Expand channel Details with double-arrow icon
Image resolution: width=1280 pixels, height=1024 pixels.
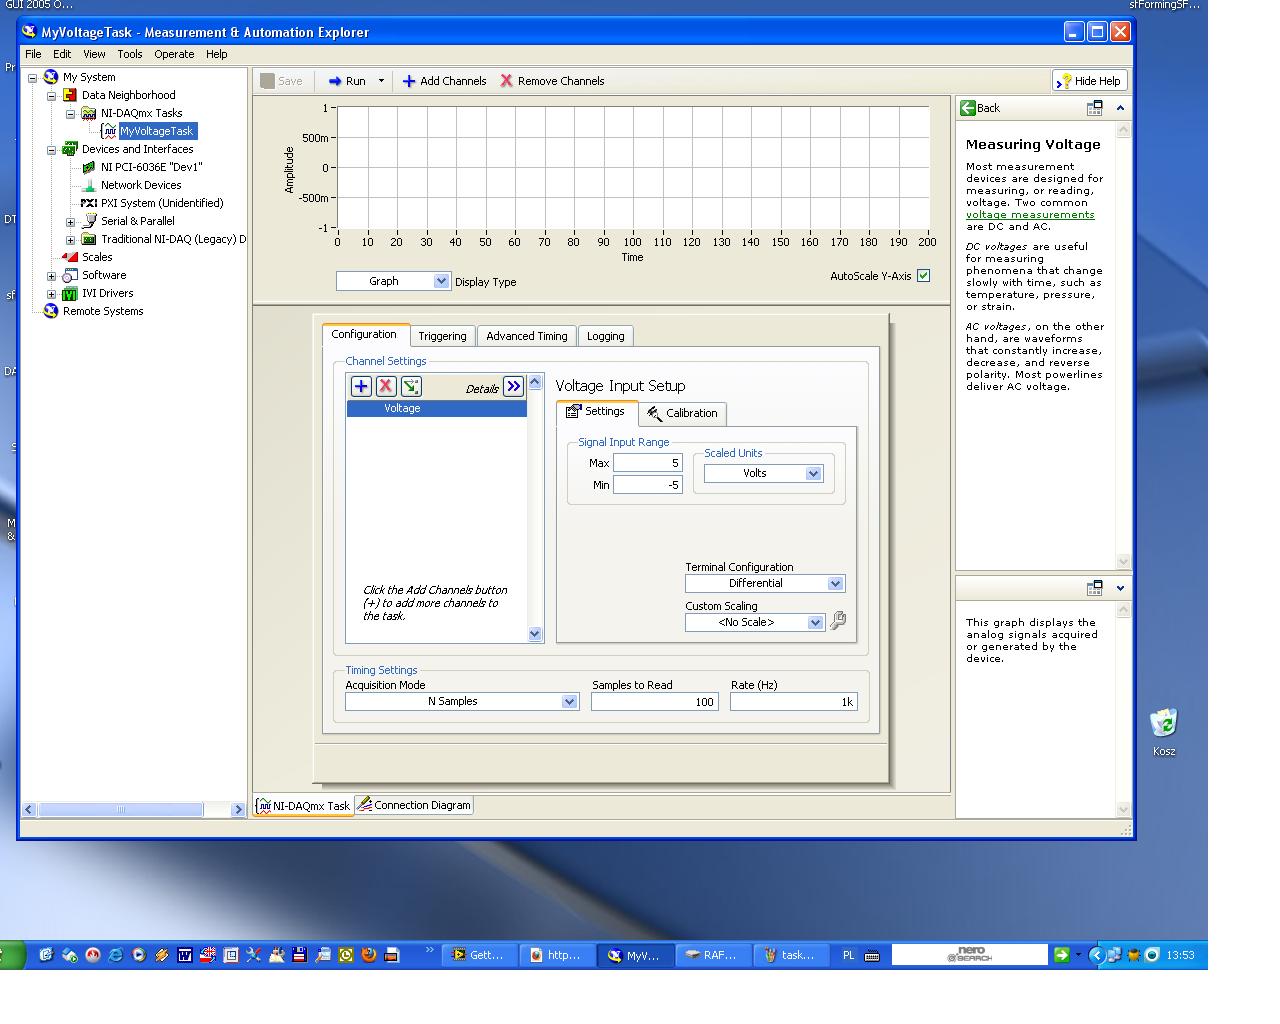click(x=513, y=386)
